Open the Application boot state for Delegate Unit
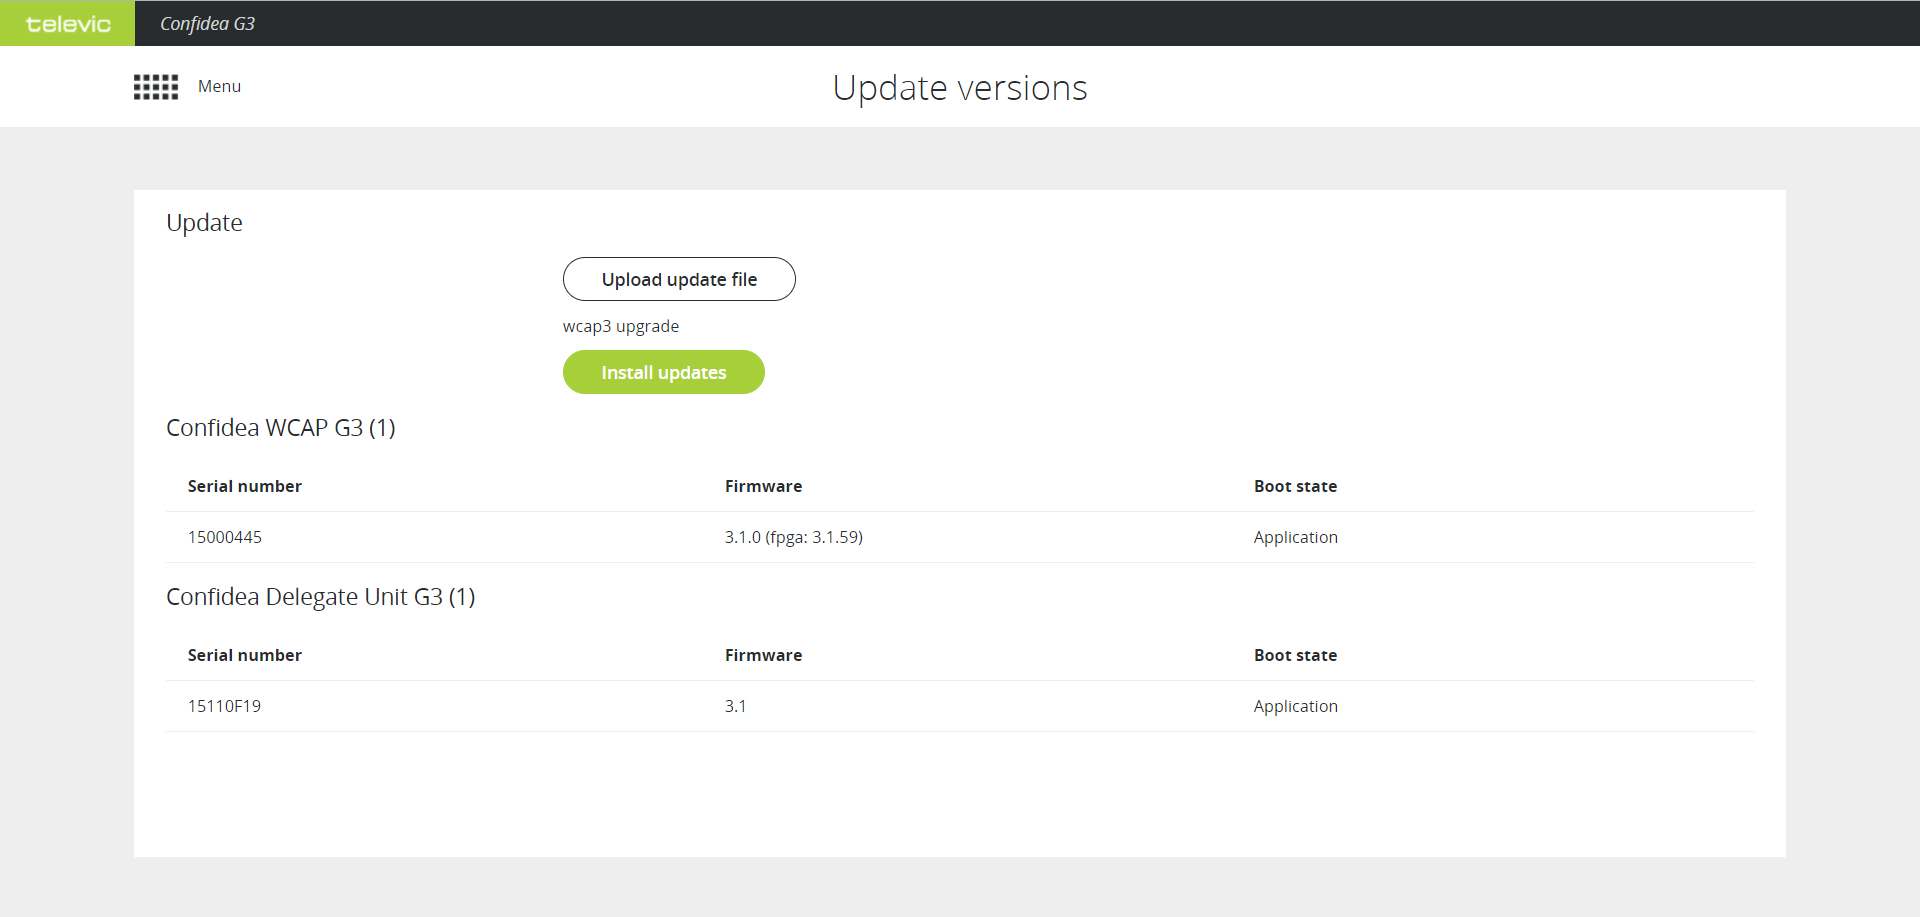 1295,706
